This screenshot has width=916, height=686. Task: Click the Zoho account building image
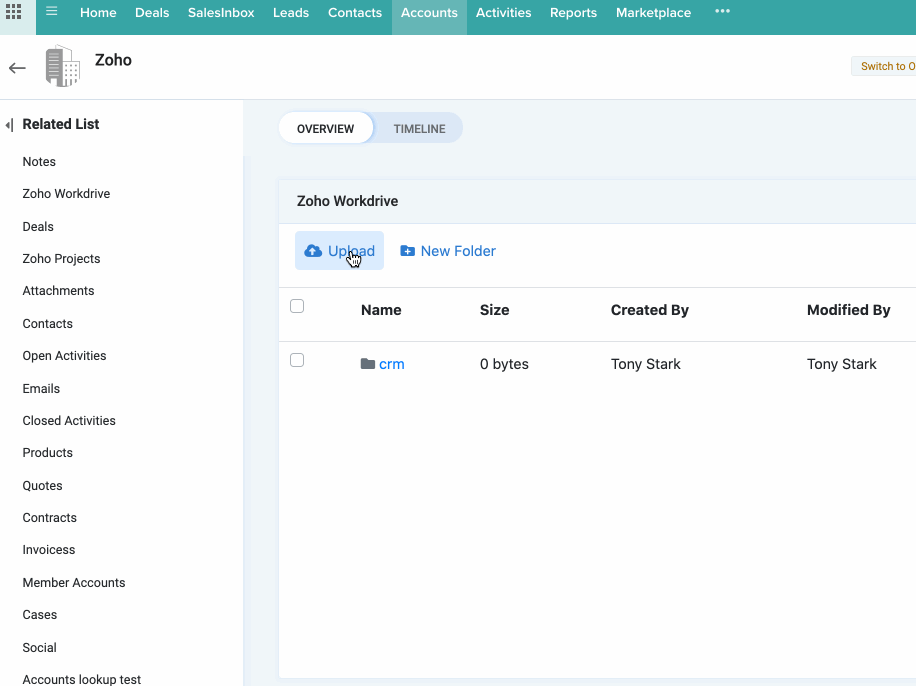[x=63, y=66]
